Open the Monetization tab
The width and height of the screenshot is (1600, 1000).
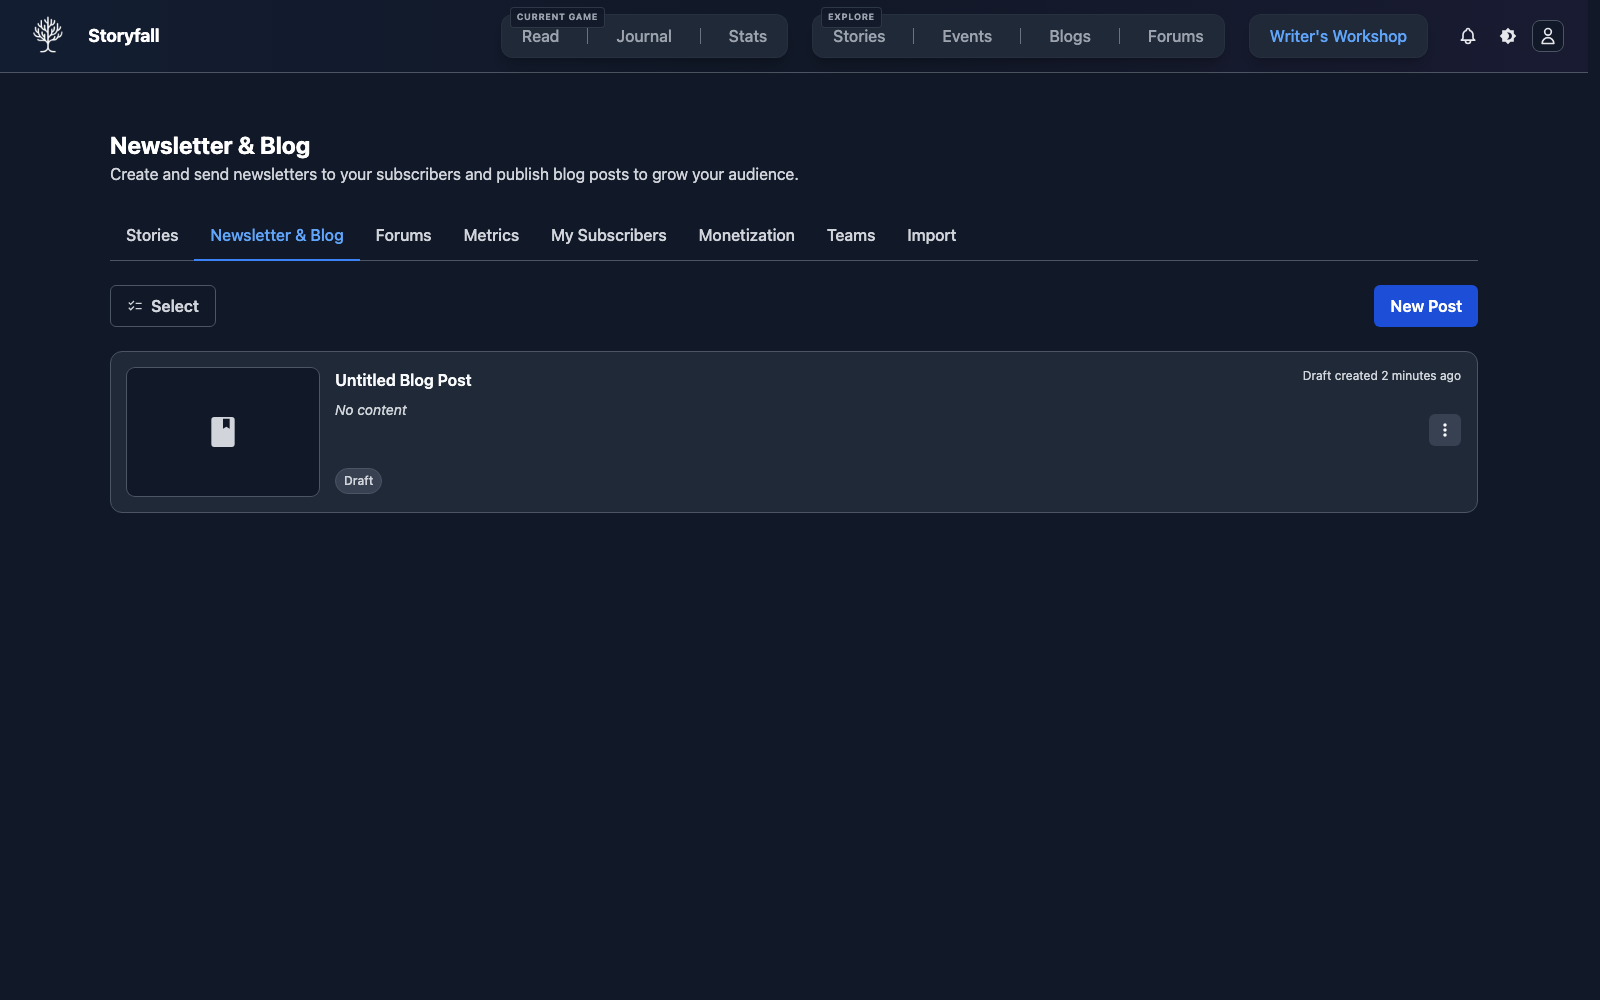click(x=746, y=235)
